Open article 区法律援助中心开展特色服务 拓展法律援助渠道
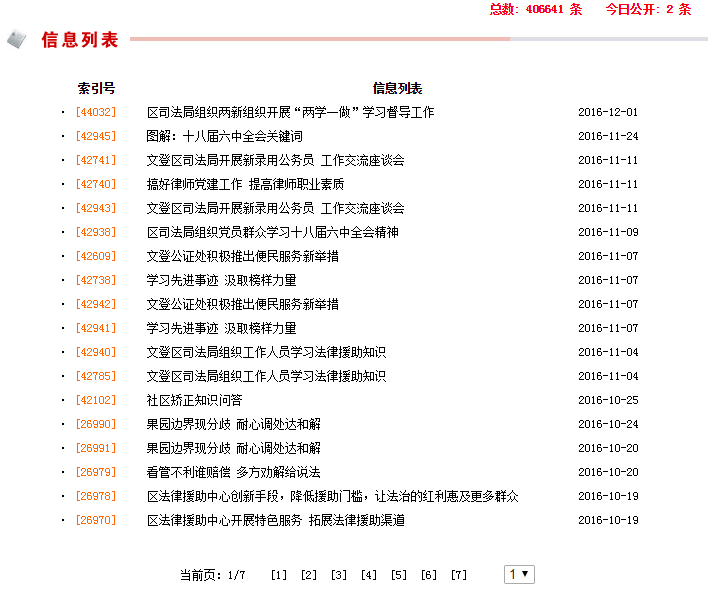The width and height of the screenshot is (708, 589). pyautogui.click(x=275, y=520)
